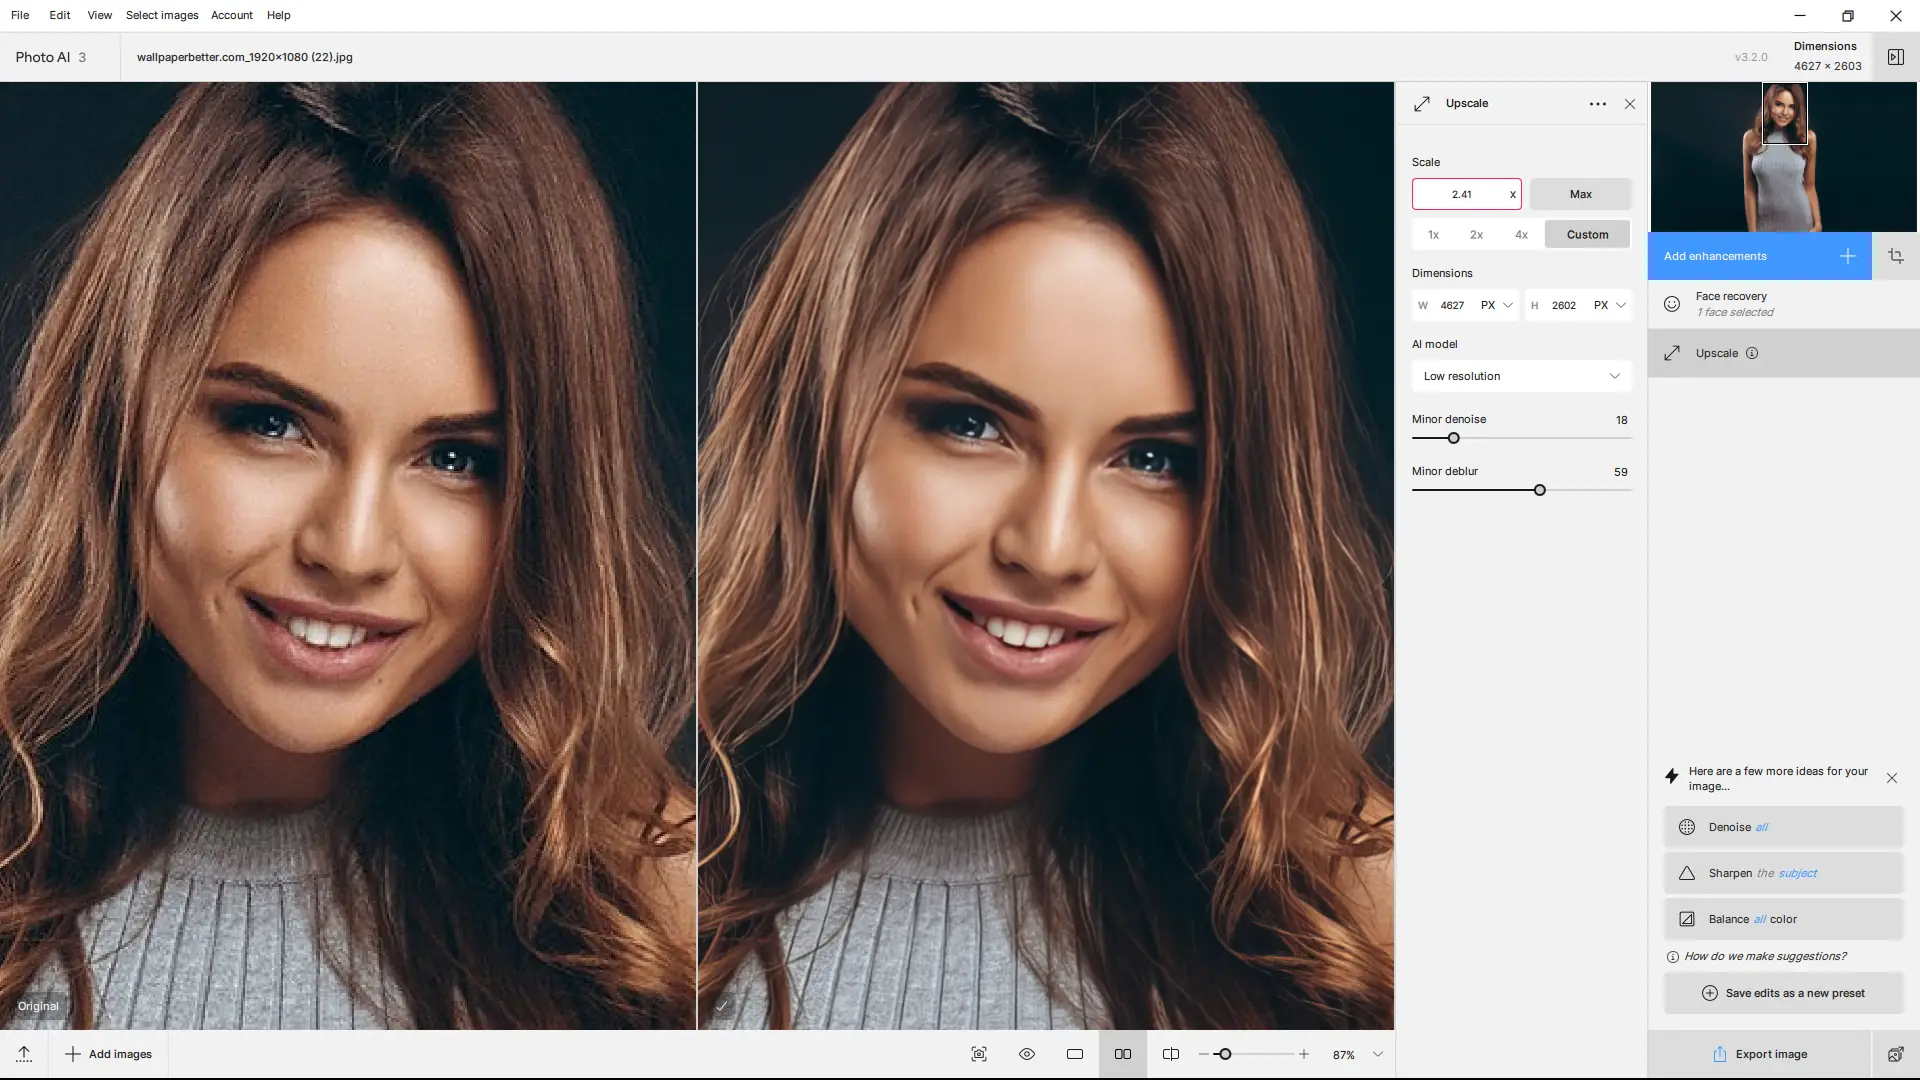Open export settings icon beside Export image
1920x1080 pixels.
[x=1895, y=1054]
